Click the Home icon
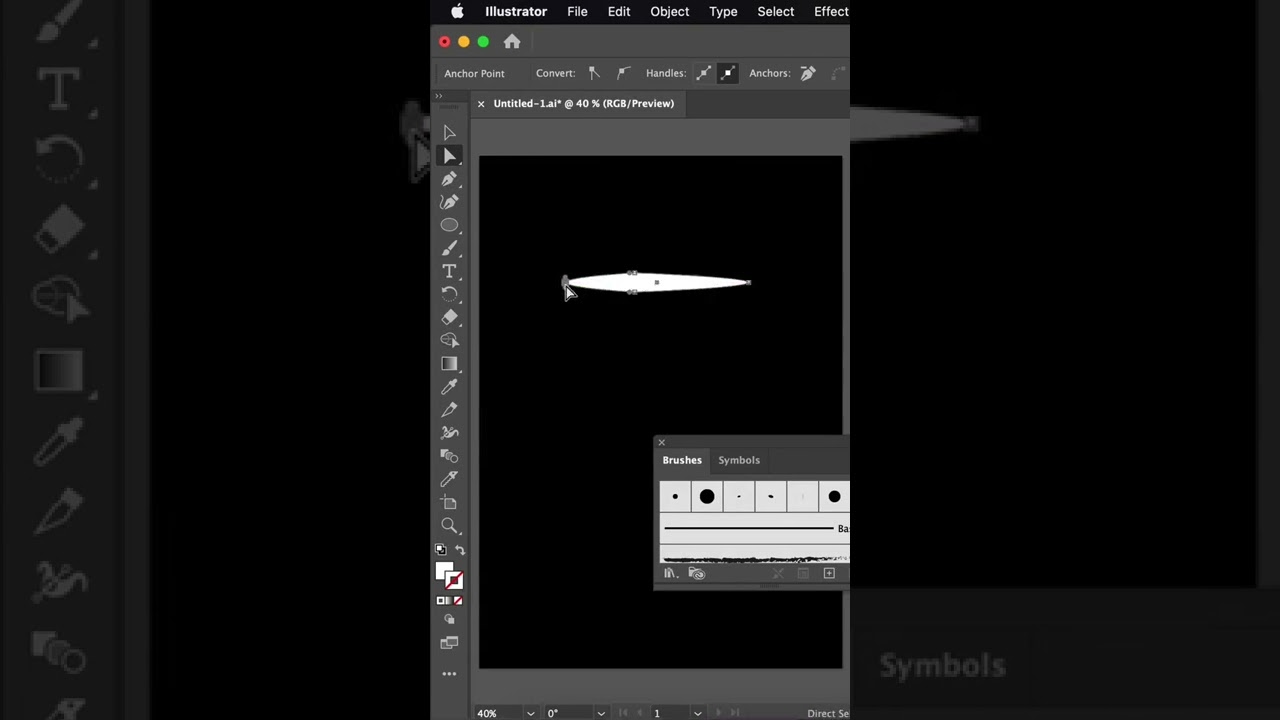The width and height of the screenshot is (1280, 720). tap(512, 42)
